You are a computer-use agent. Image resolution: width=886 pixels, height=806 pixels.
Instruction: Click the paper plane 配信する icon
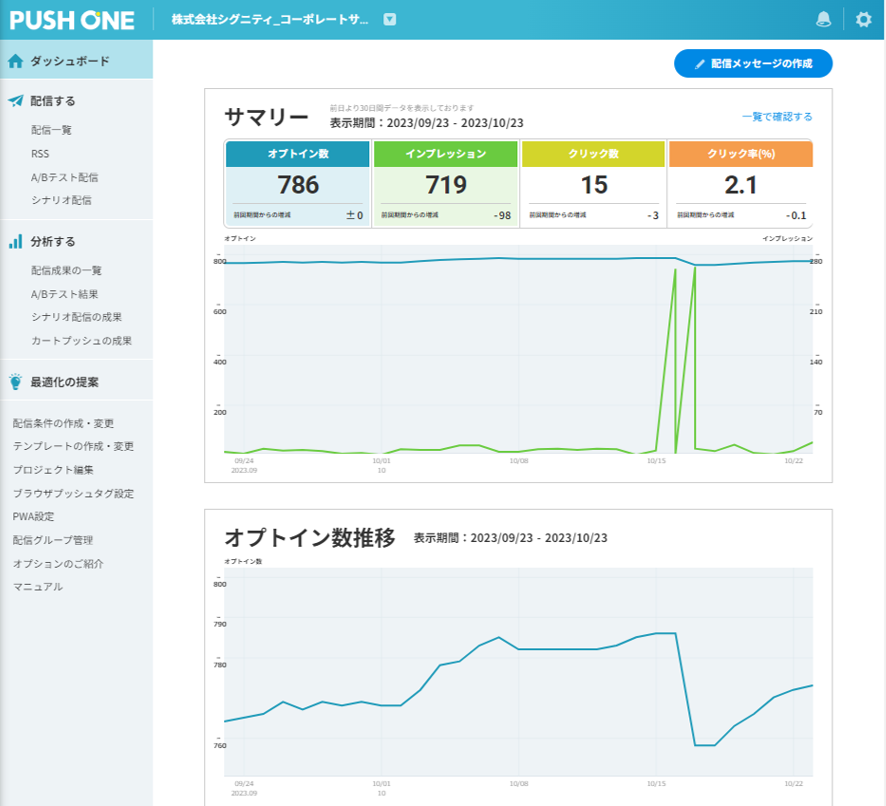click(15, 101)
